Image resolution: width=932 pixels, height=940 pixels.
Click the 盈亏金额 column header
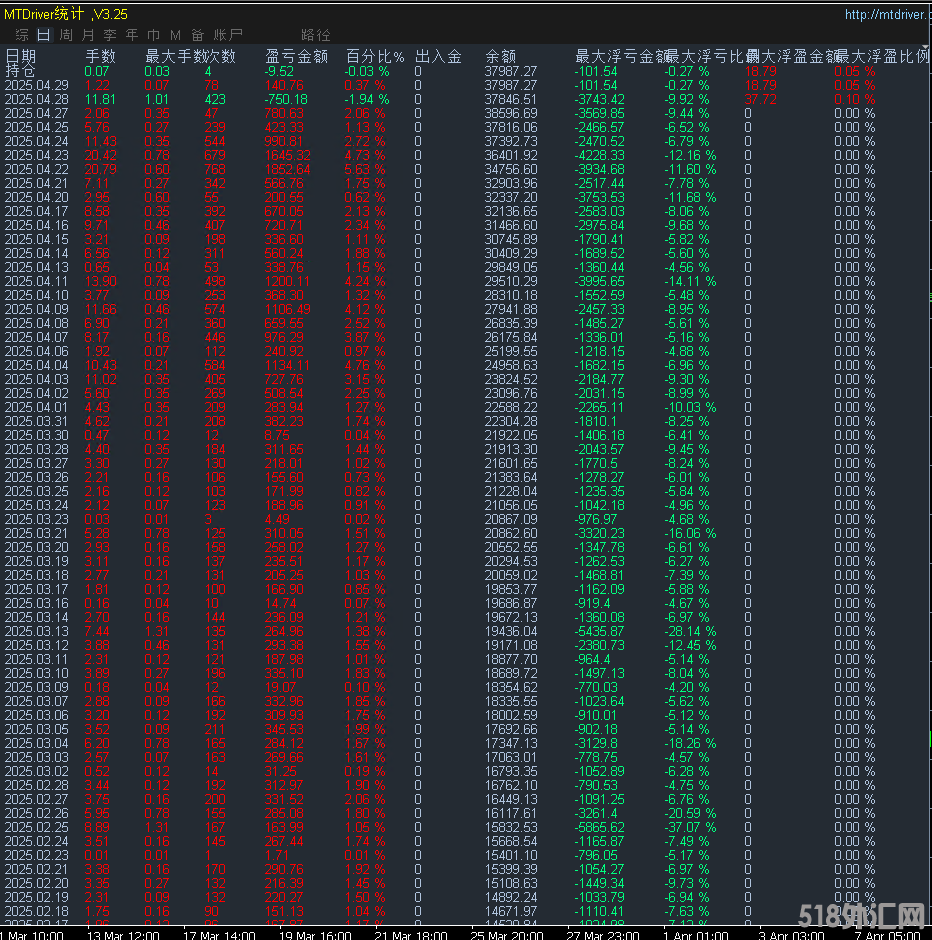[x=296, y=57]
